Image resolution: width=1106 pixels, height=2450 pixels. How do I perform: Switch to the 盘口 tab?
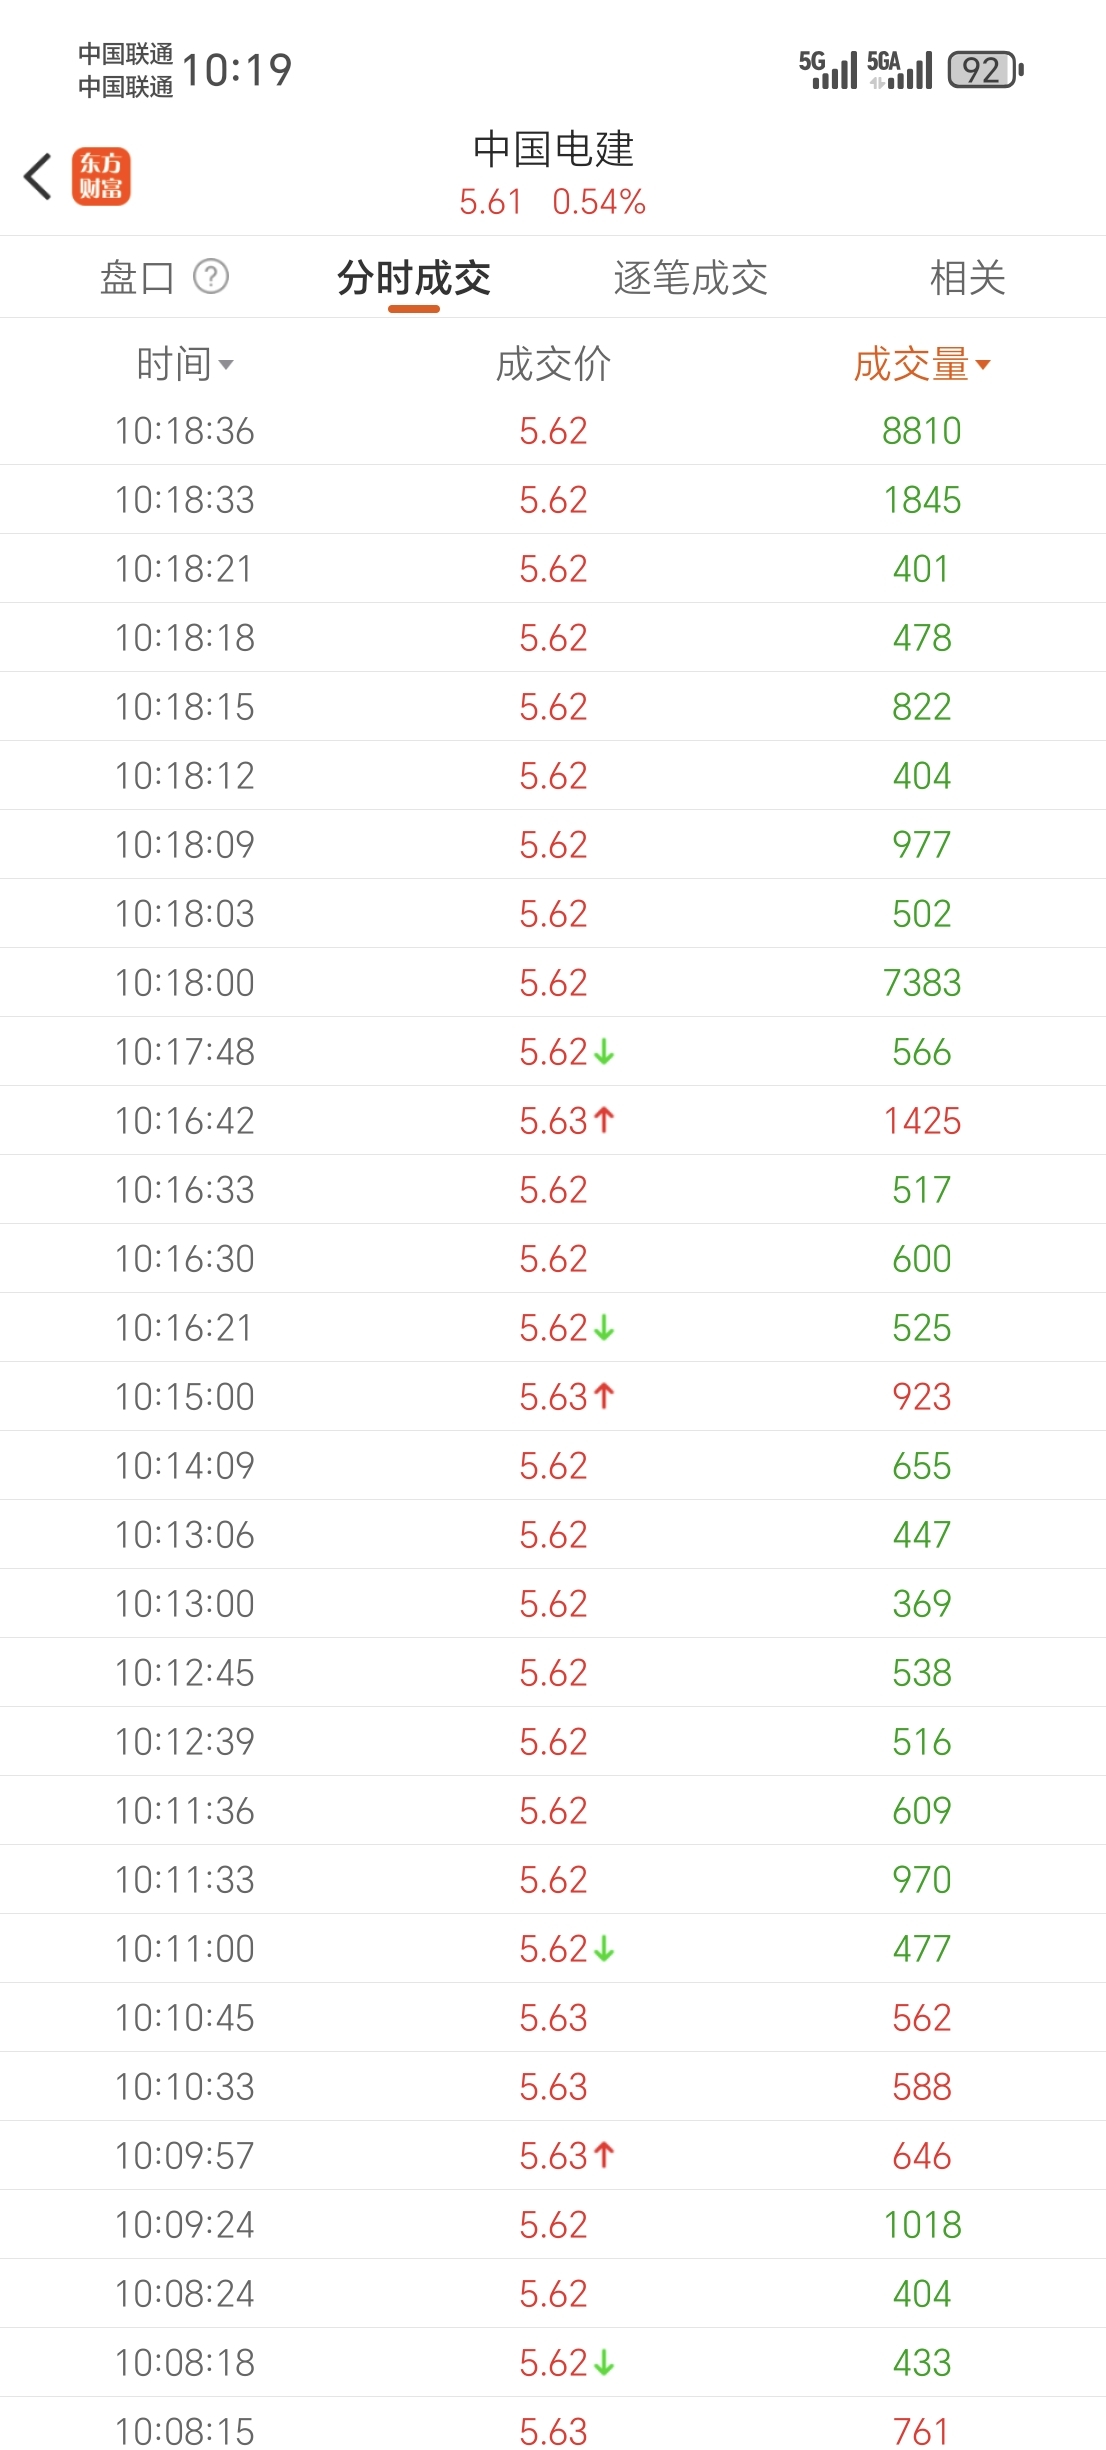click(138, 277)
